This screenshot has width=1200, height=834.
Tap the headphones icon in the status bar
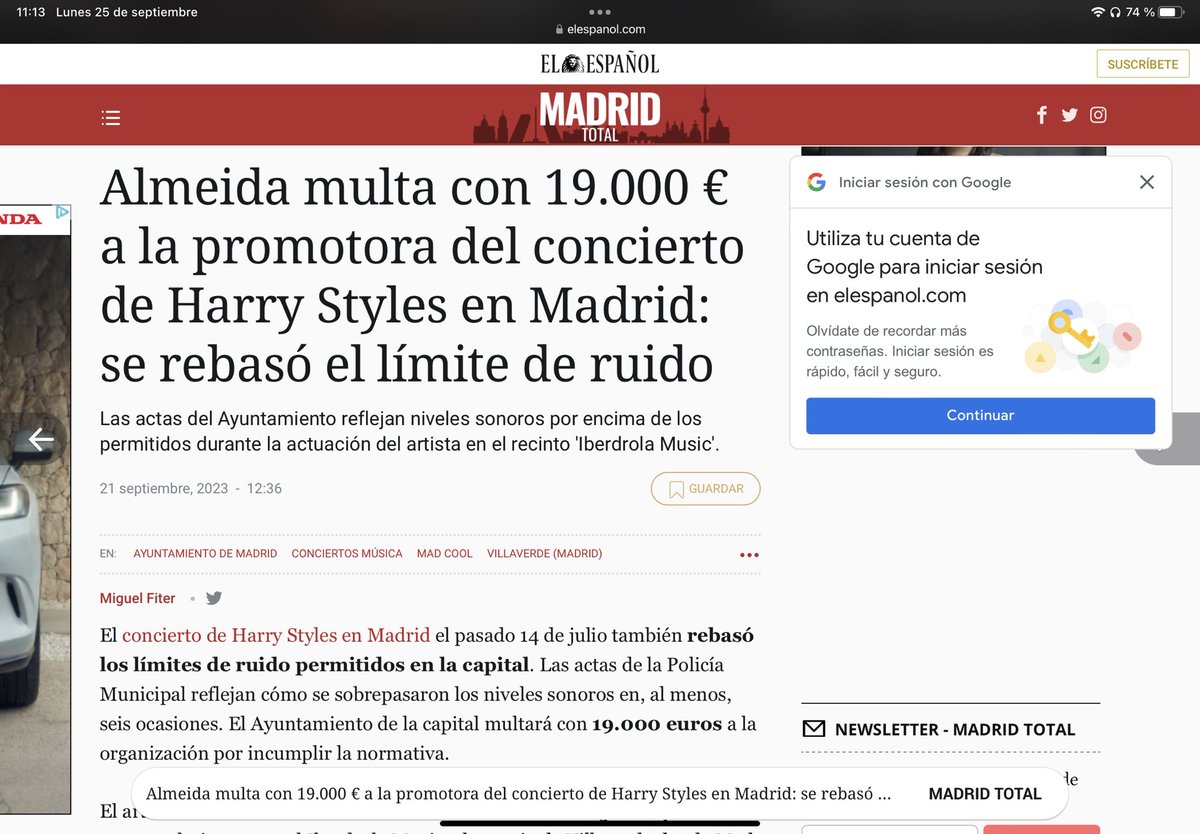[1115, 12]
